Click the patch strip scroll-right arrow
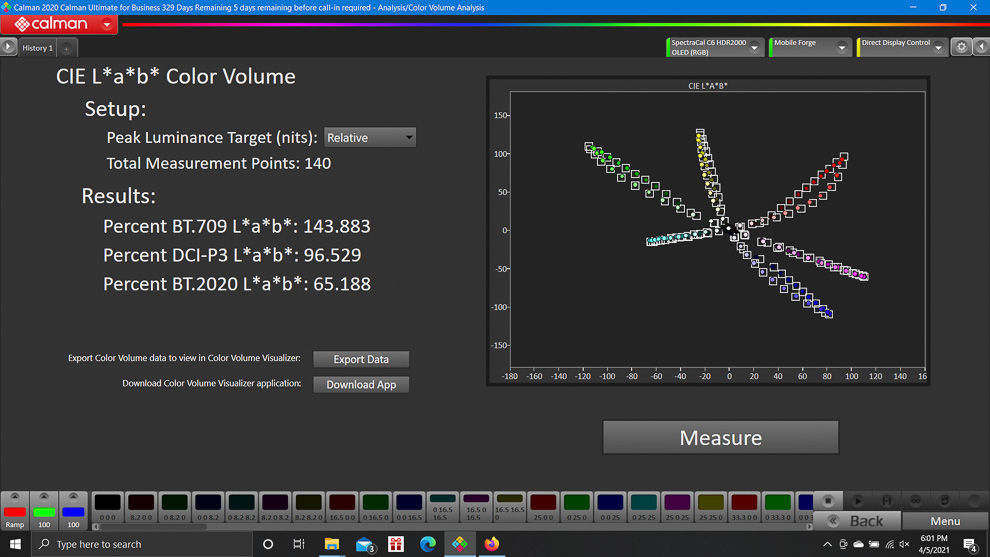The image size is (990, 557). coord(809,527)
